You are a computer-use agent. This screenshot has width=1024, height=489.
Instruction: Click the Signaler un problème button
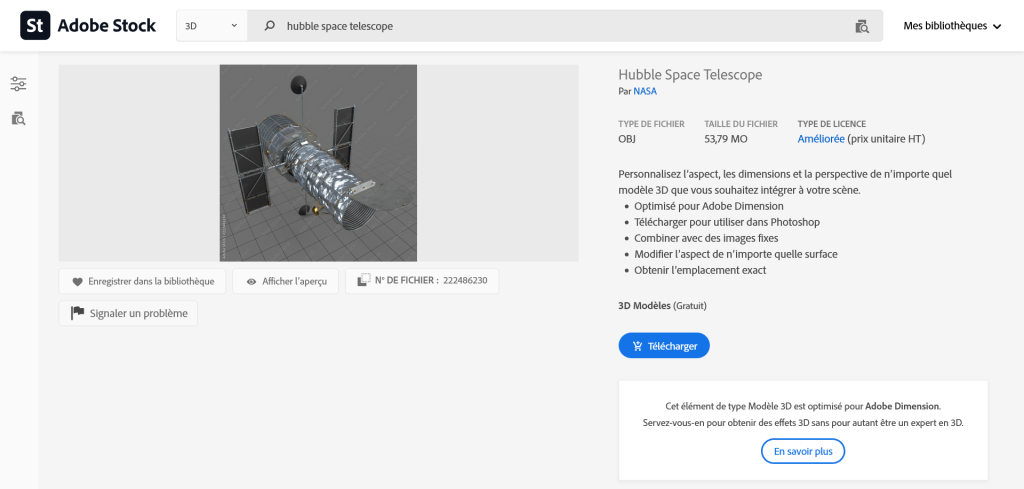129,313
